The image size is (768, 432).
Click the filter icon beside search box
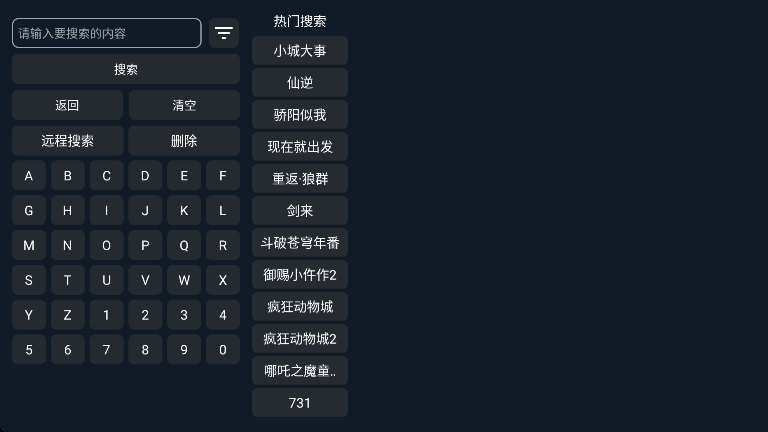(x=224, y=33)
